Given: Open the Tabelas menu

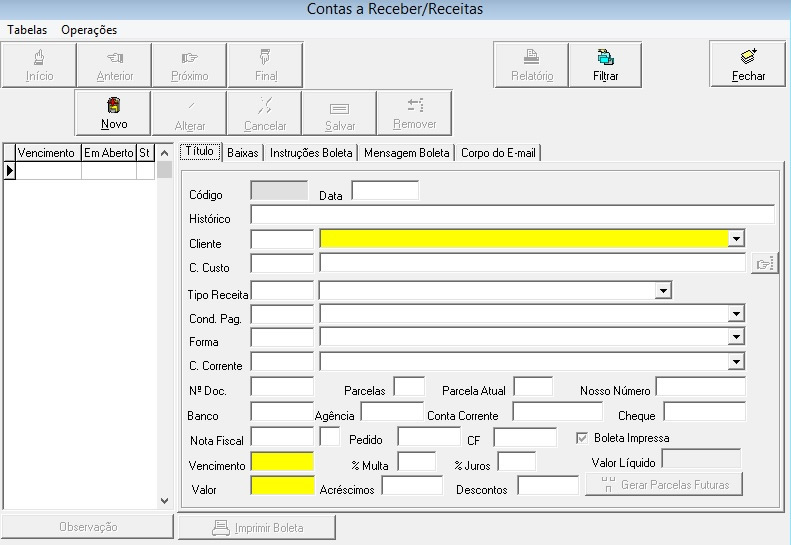Looking at the screenshot, I should click(27, 30).
